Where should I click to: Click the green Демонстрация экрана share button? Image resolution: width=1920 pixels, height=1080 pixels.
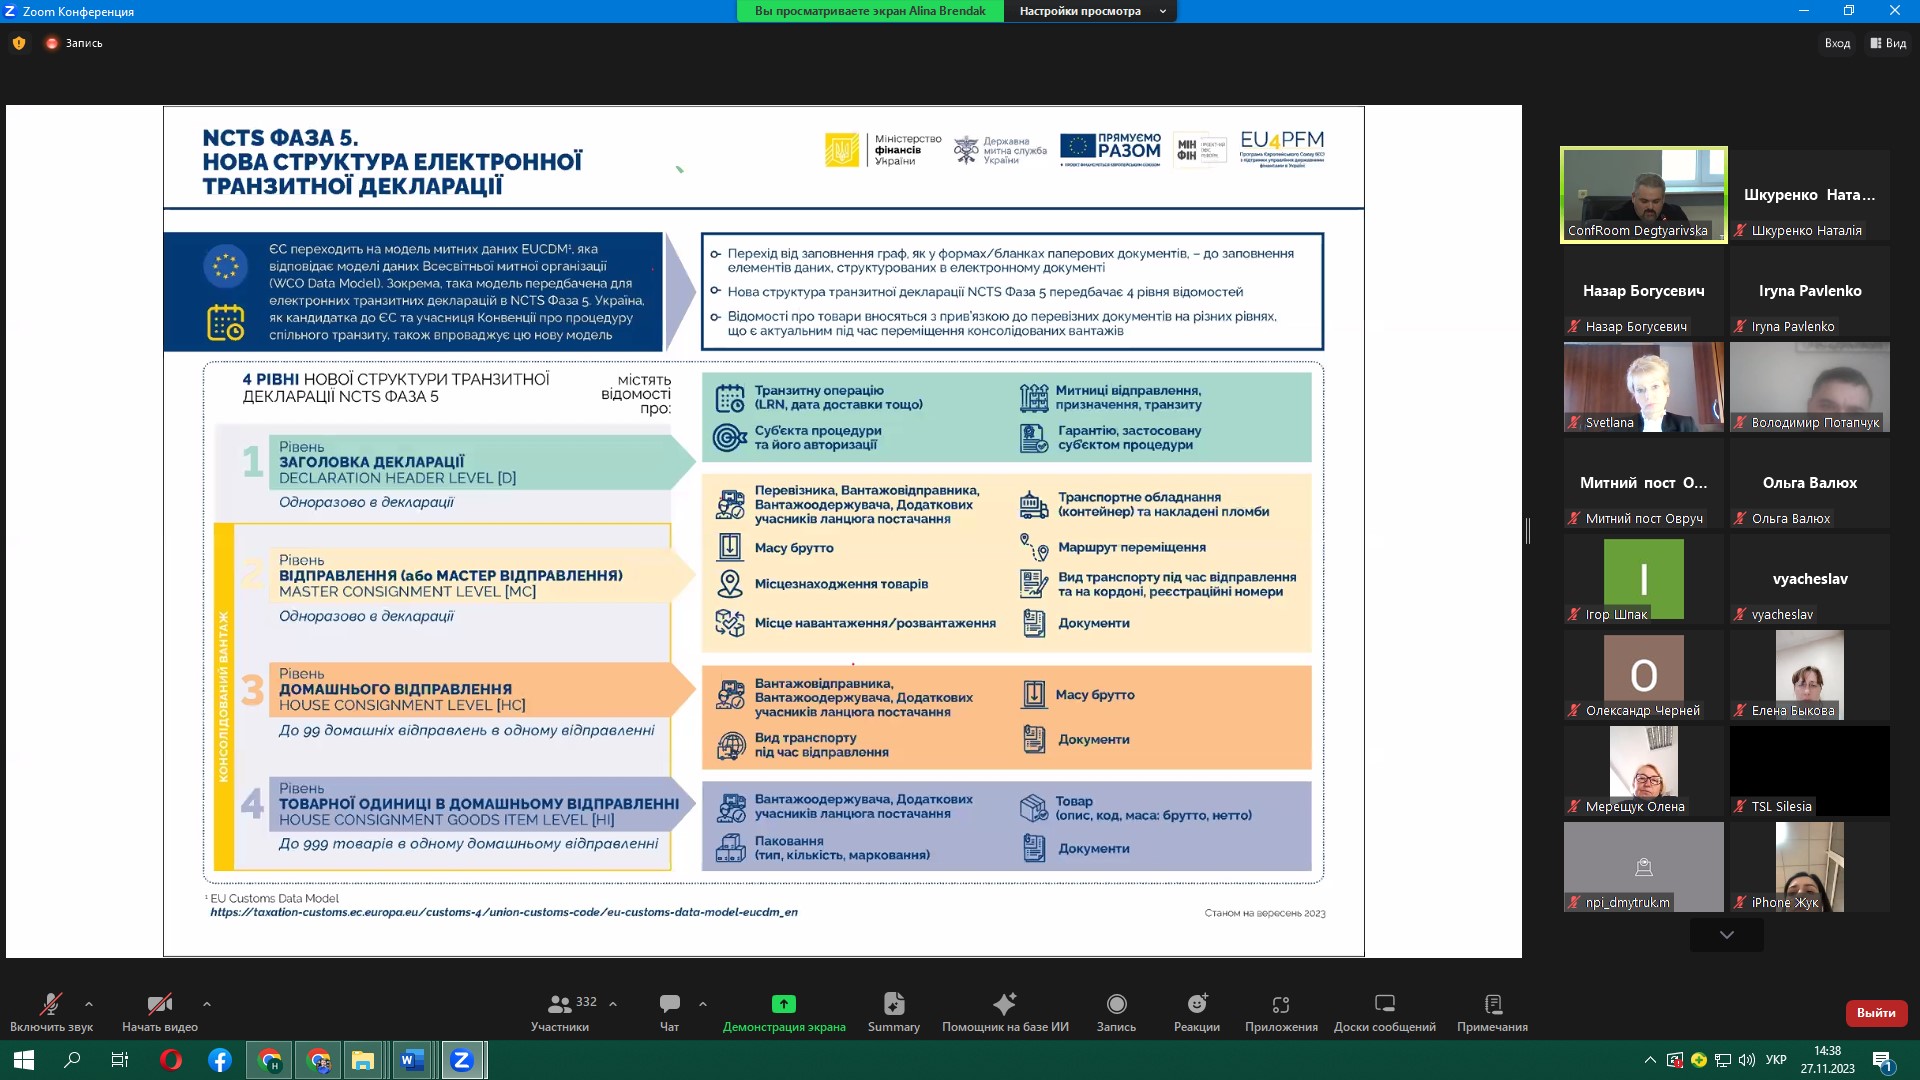tap(784, 1012)
